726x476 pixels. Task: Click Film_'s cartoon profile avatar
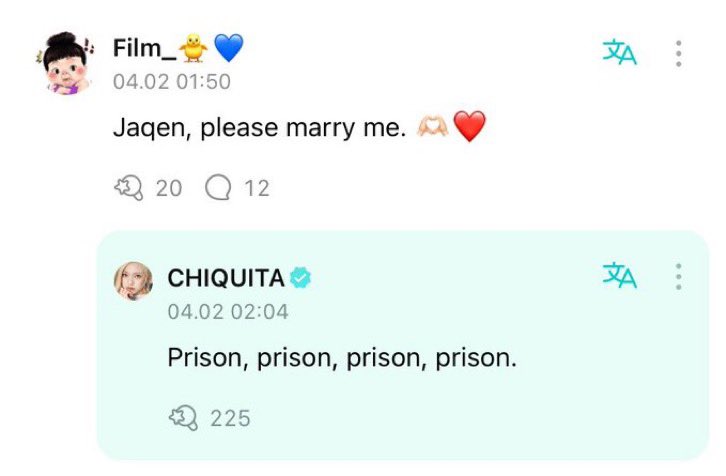click(65, 63)
